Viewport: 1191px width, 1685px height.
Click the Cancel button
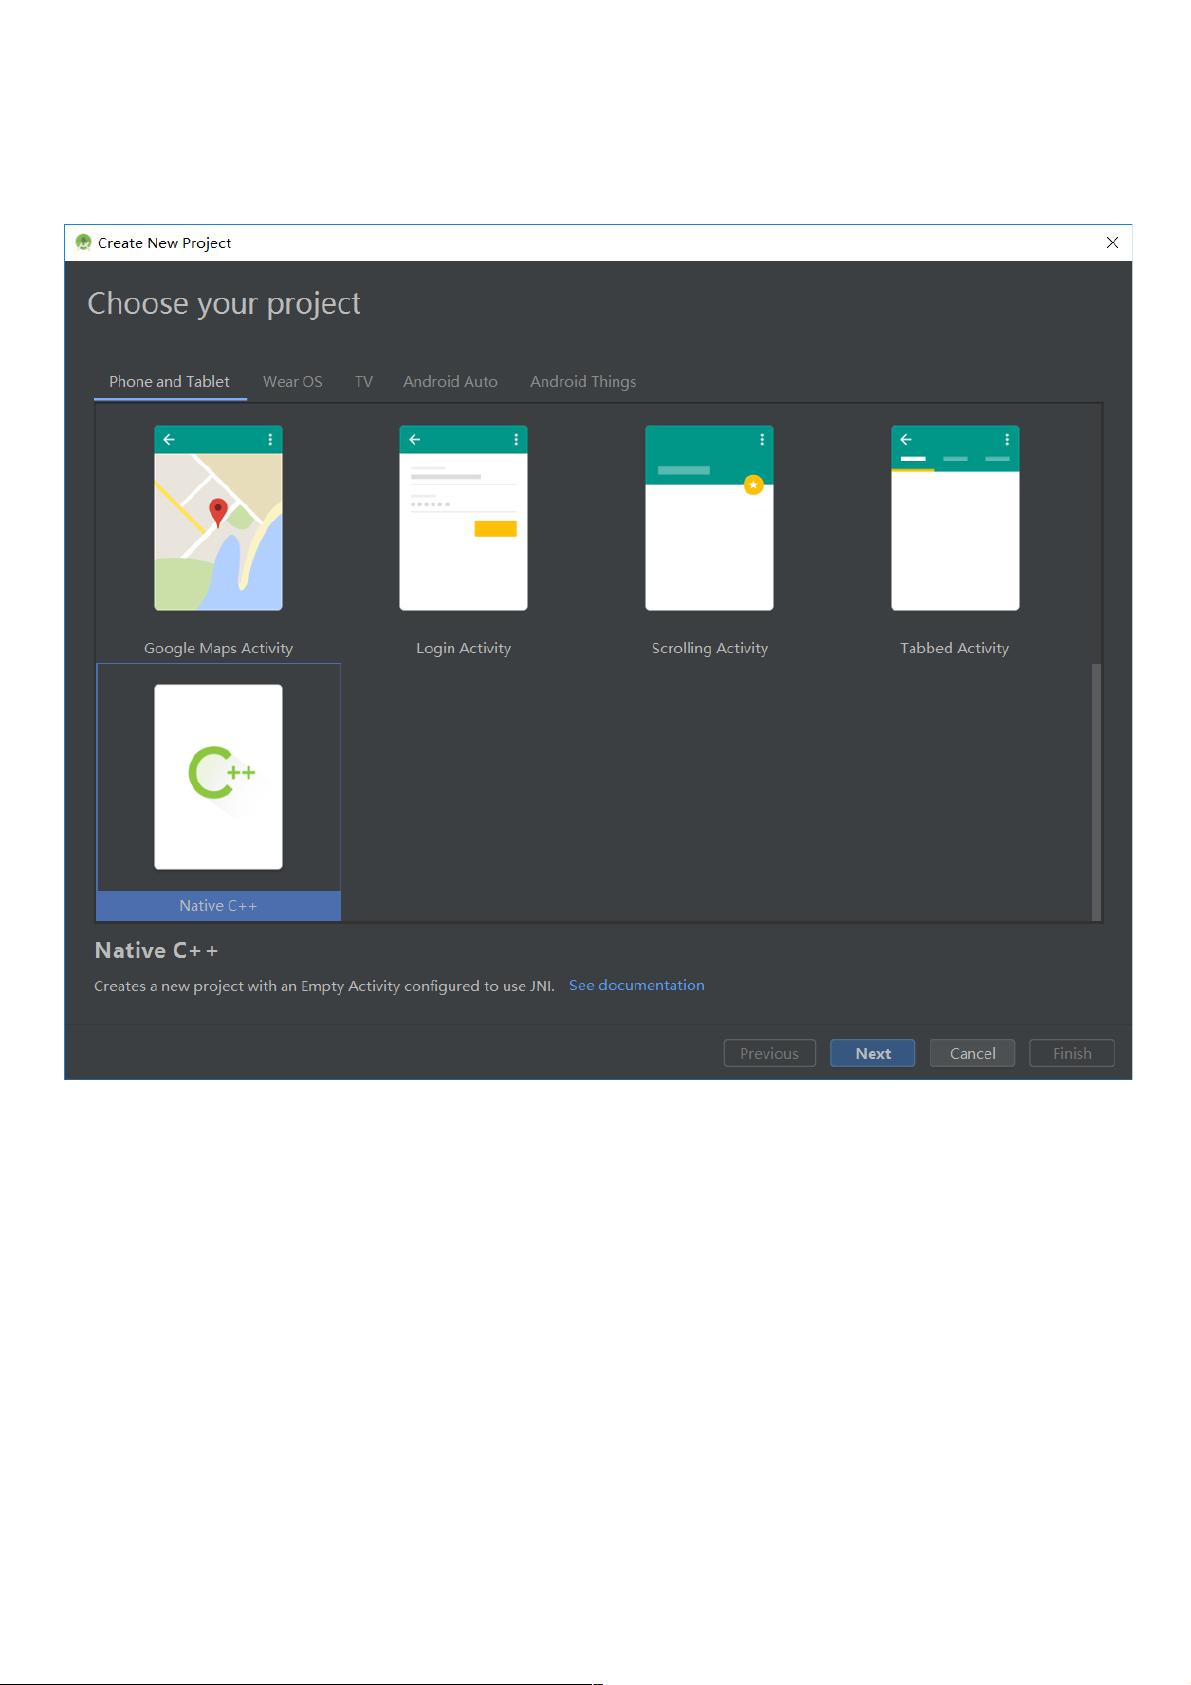pos(972,1053)
